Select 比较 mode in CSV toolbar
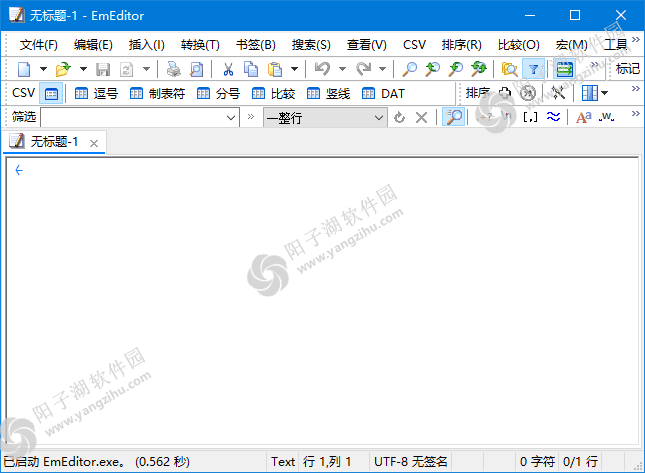Image resolution: width=645 pixels, height=473 pixels. (273, 94)
